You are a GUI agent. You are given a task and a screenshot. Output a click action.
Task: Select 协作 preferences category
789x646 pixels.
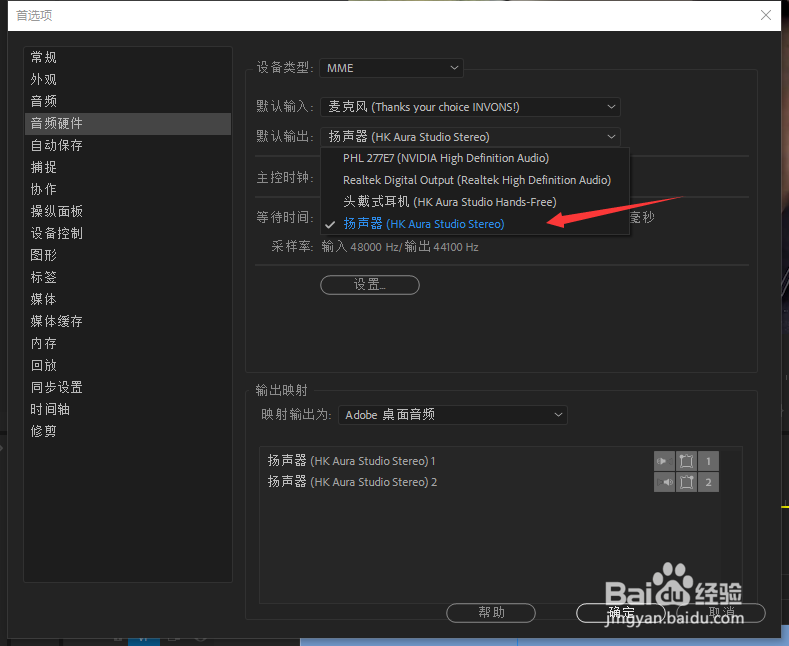[128, 189]
